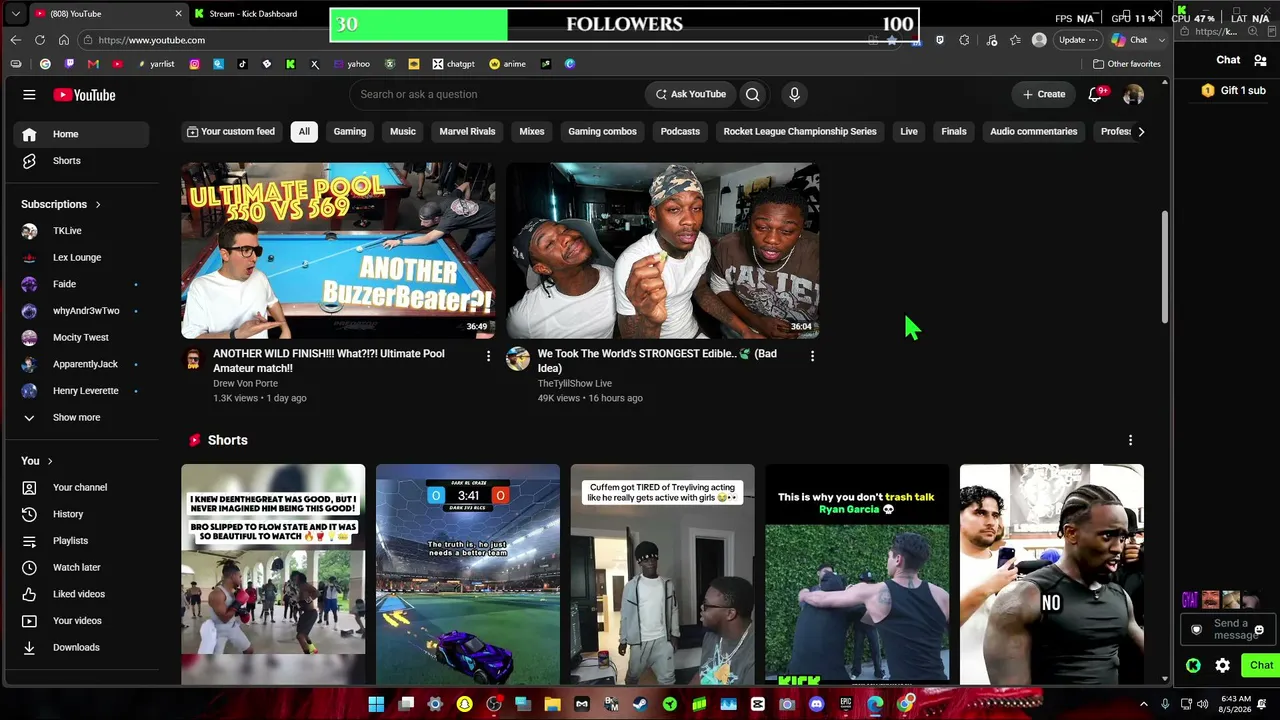Open the TikTok bookmark
The width and height of the screenshot is (1280, 720).
242,64
